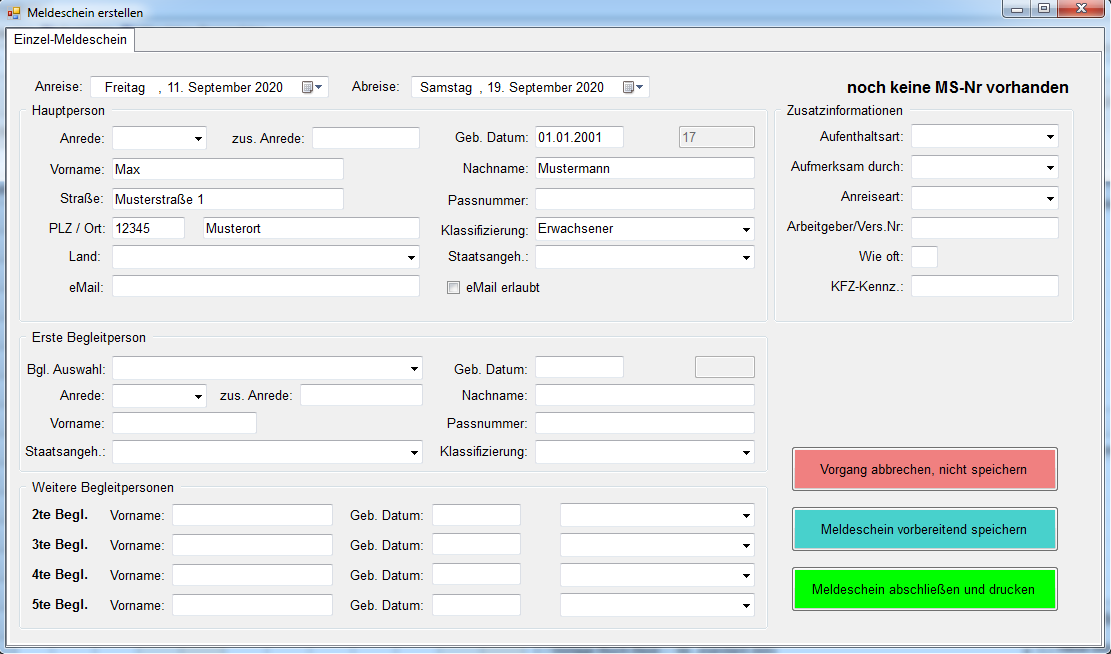
Task: Open the Abreise date calendar picker
Action: click(x=633, y=88)
